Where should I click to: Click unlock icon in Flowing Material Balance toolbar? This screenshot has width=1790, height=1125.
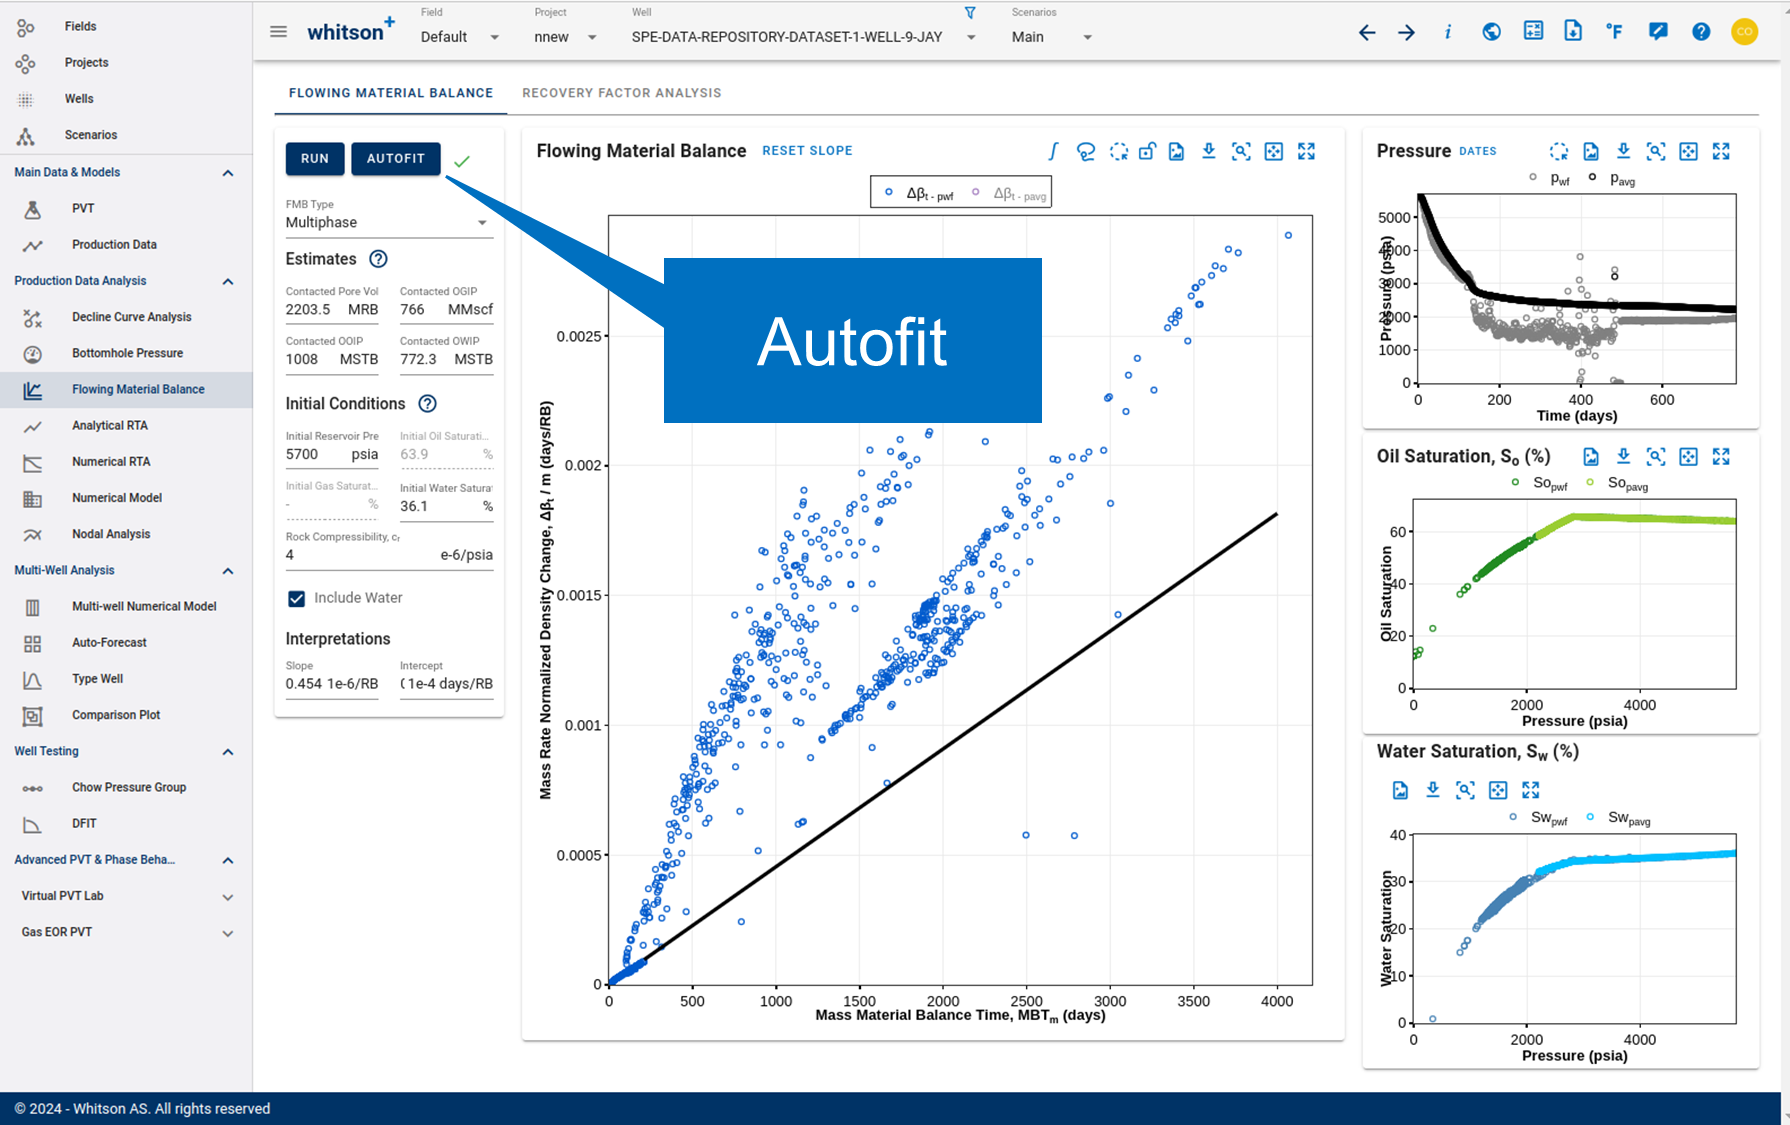pos(1147,151)
